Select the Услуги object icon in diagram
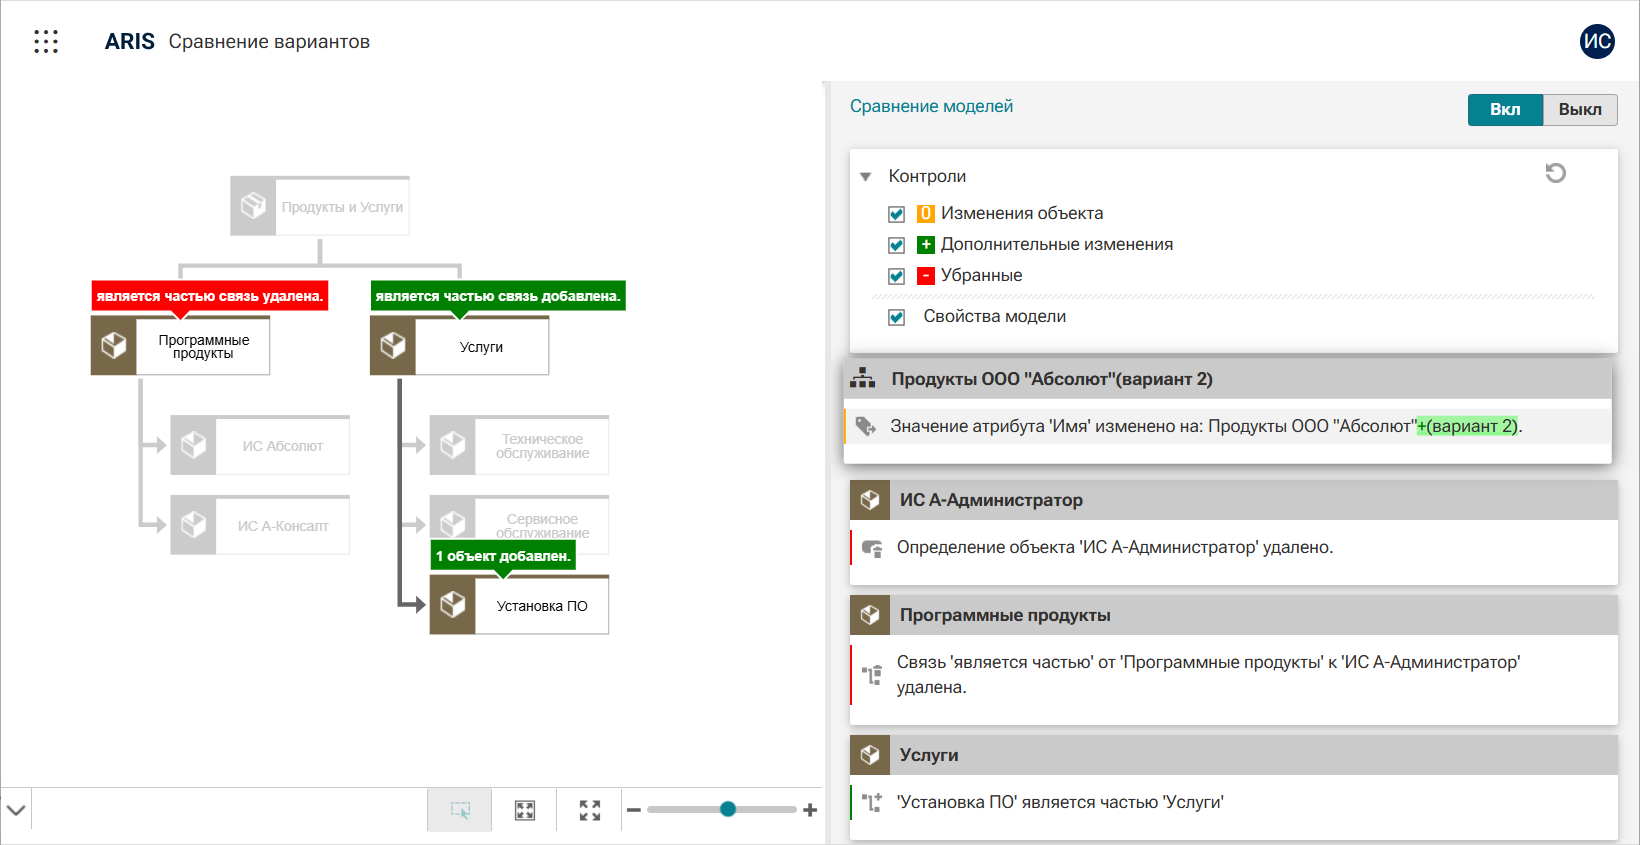This screenshot has width=1640, height=845. coord(393,346)
